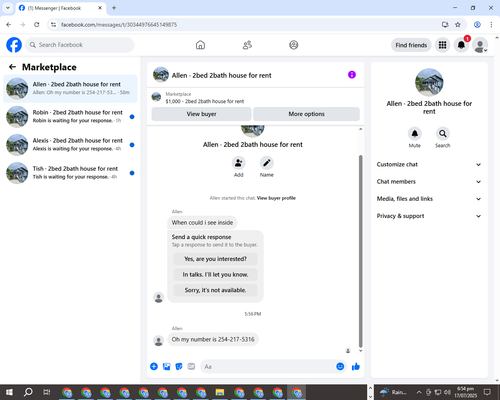The width and height of the screenshot is (500, 400).
Task: Open the Windows Start menu
Action: click(x=9, y=392)
